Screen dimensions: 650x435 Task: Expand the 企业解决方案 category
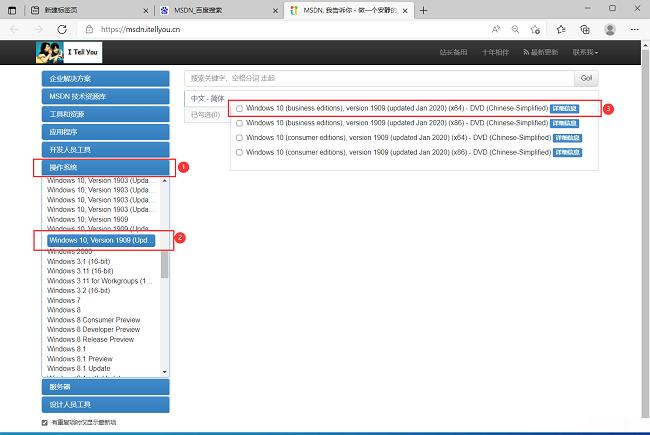105,78
